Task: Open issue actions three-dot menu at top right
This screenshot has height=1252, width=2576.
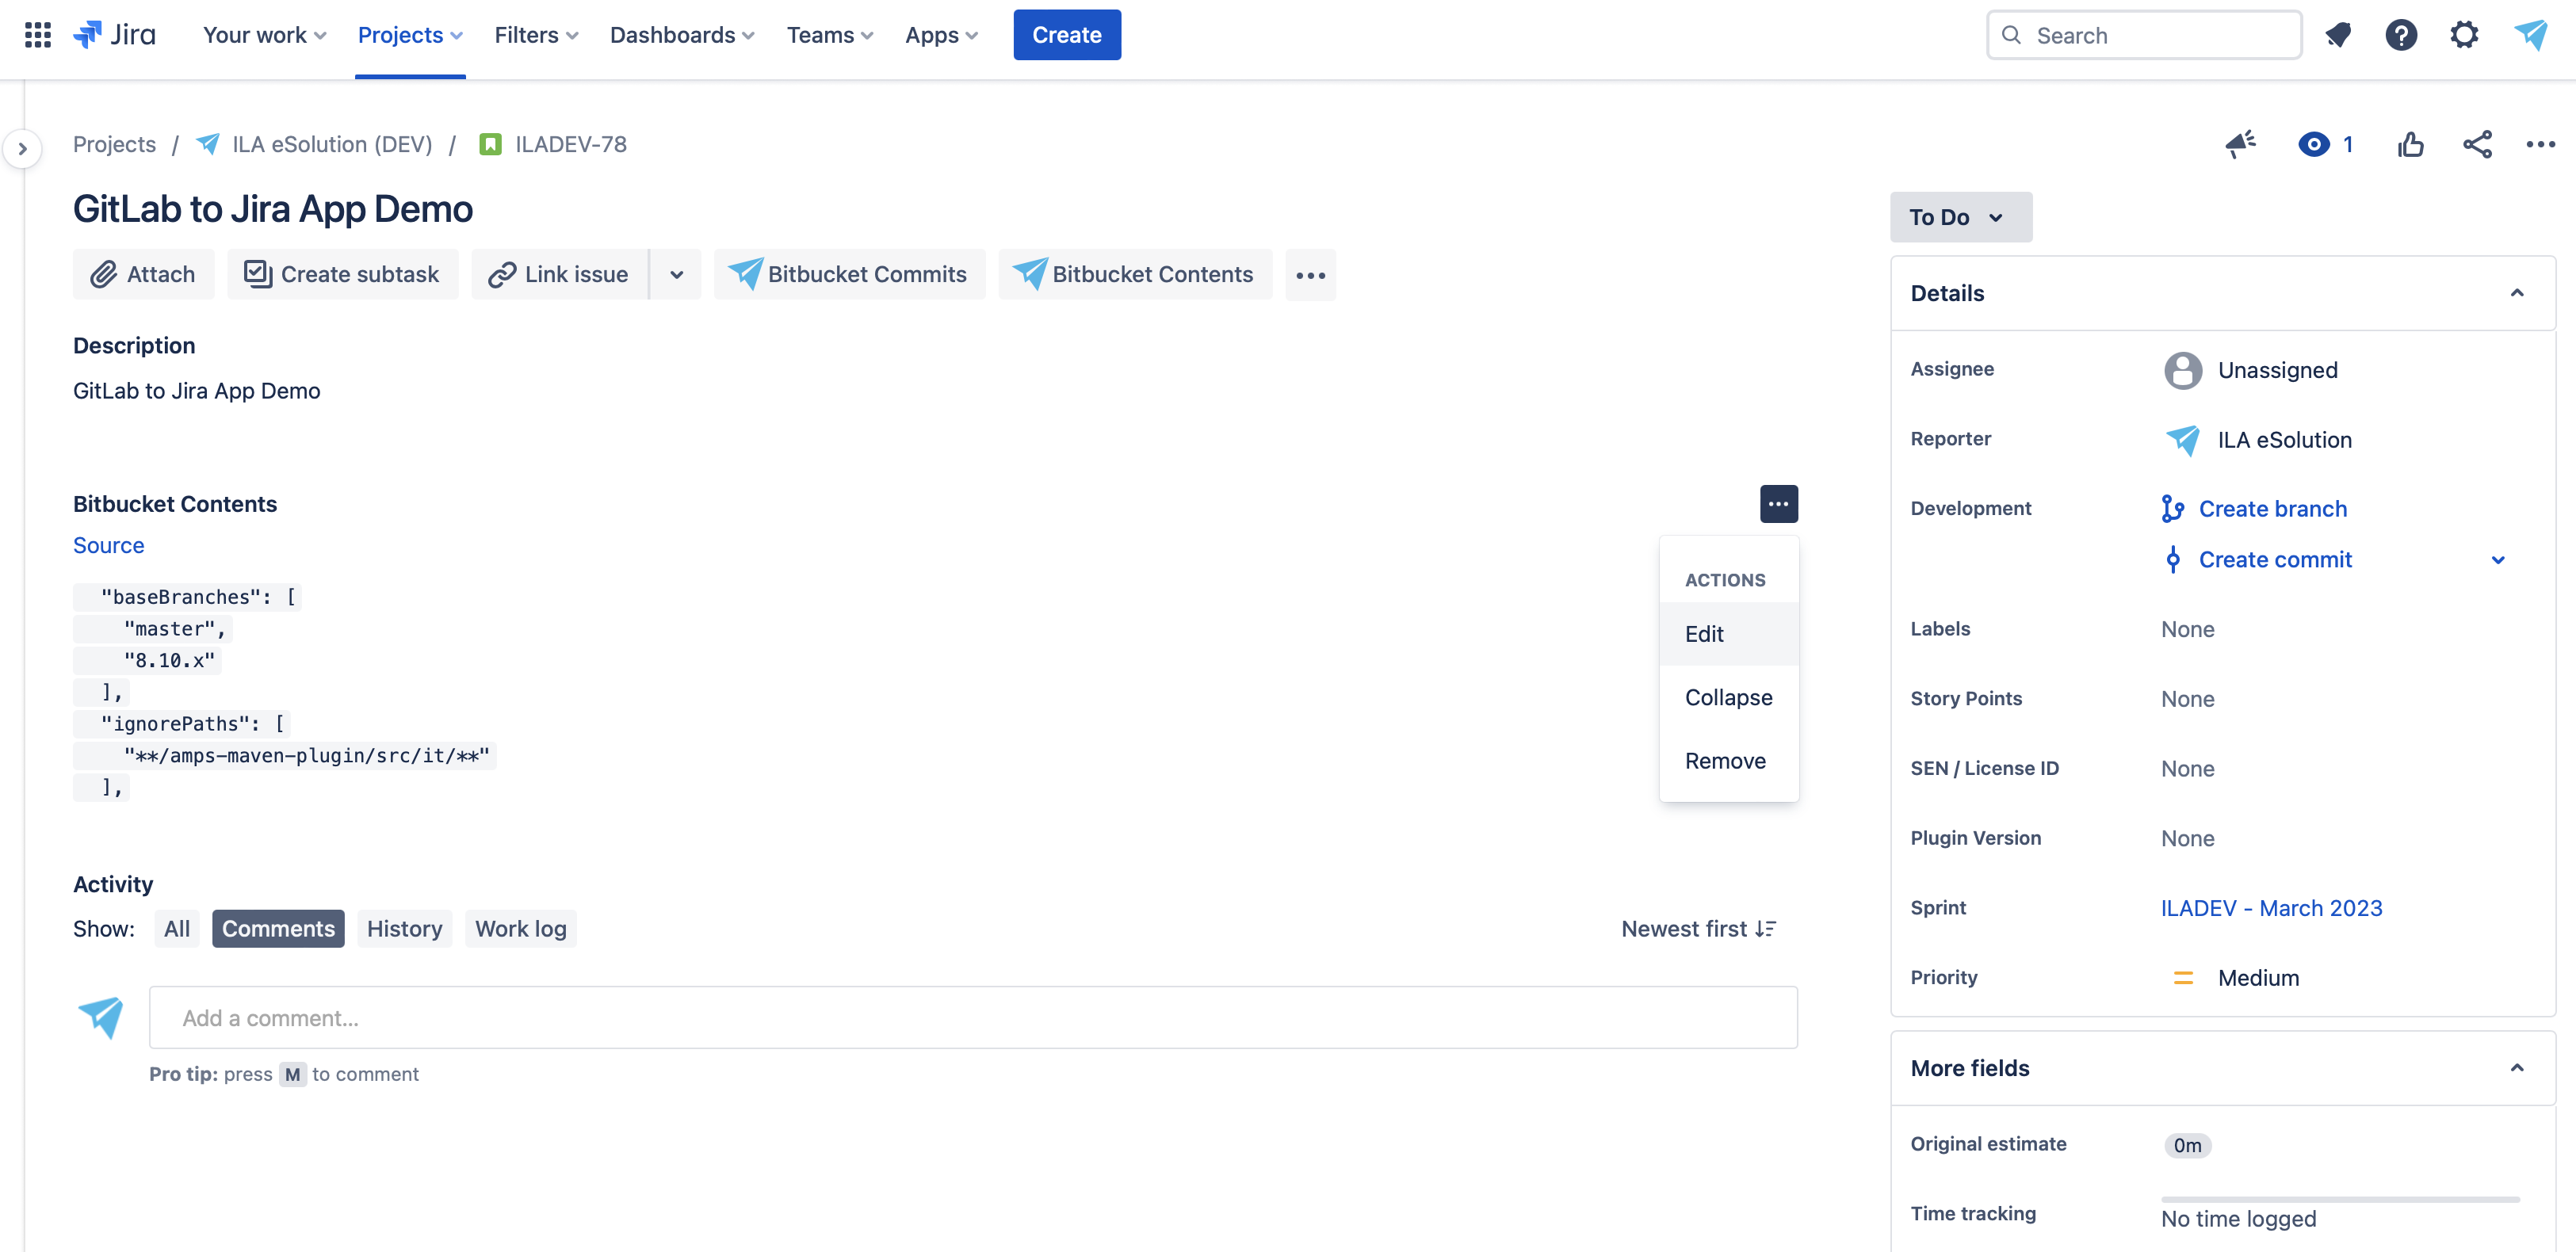Action: click(x=2540, y=145)
